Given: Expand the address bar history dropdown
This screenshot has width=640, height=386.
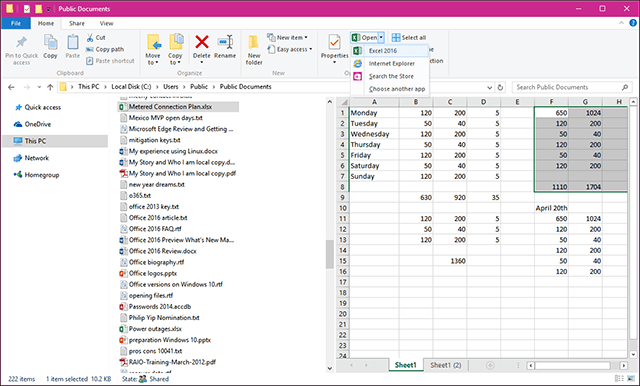Looking at the screenshot, I should point(489,87).
